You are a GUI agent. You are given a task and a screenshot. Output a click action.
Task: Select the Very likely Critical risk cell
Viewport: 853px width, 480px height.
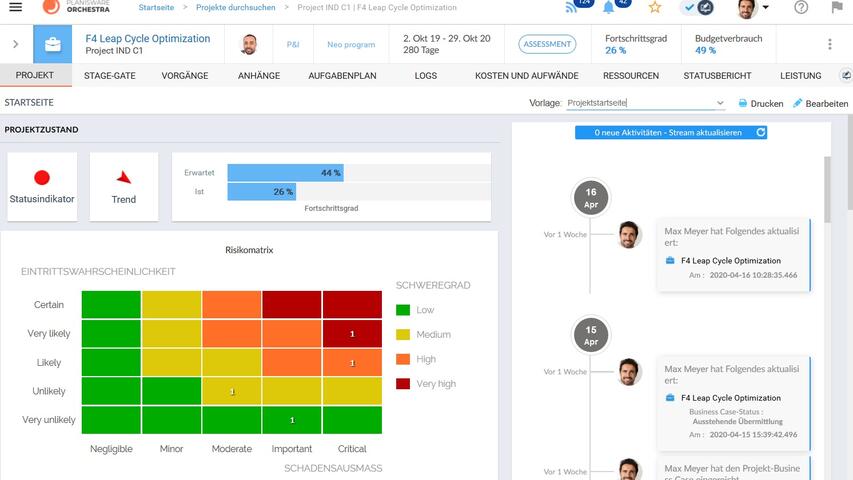(352, 333)
